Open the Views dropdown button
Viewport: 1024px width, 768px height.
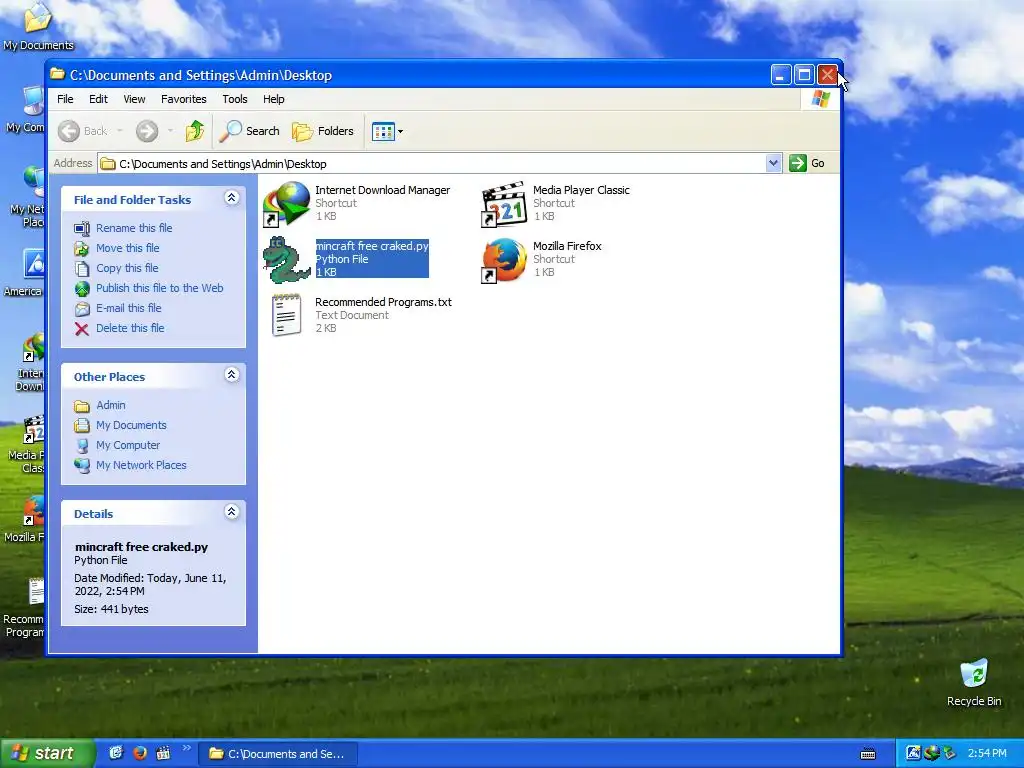click(x=387, y=131)
